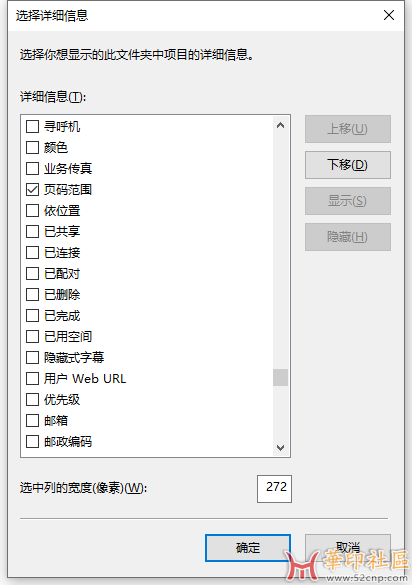
Task: Toggle the 已共享 checkbox
Action: click(32, 231)
